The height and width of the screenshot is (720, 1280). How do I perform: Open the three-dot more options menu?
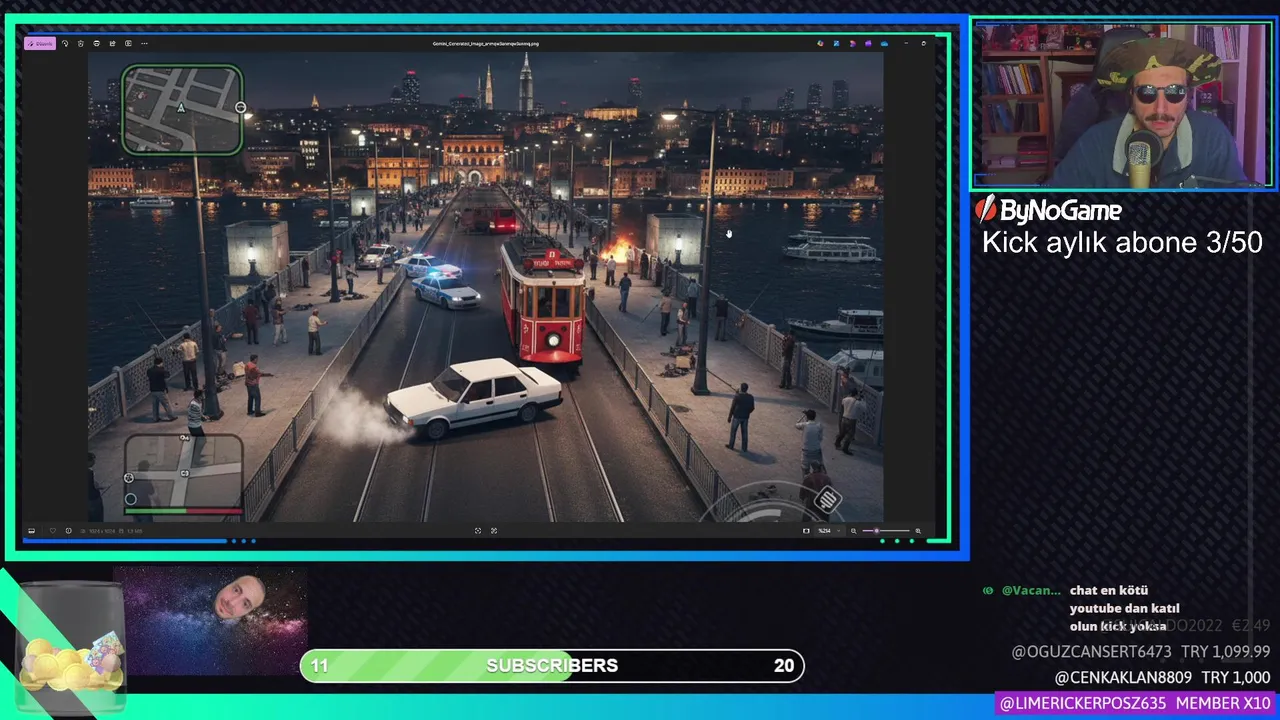[x=144, y=44]
